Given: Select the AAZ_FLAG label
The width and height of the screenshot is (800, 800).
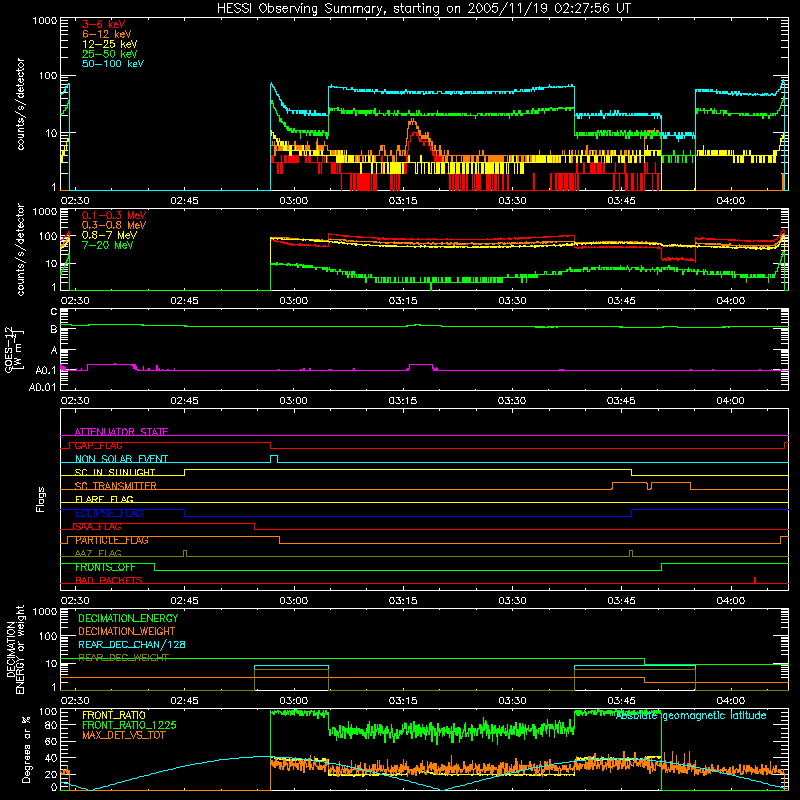Looking at the screenshot, I should tap(98, 553).
